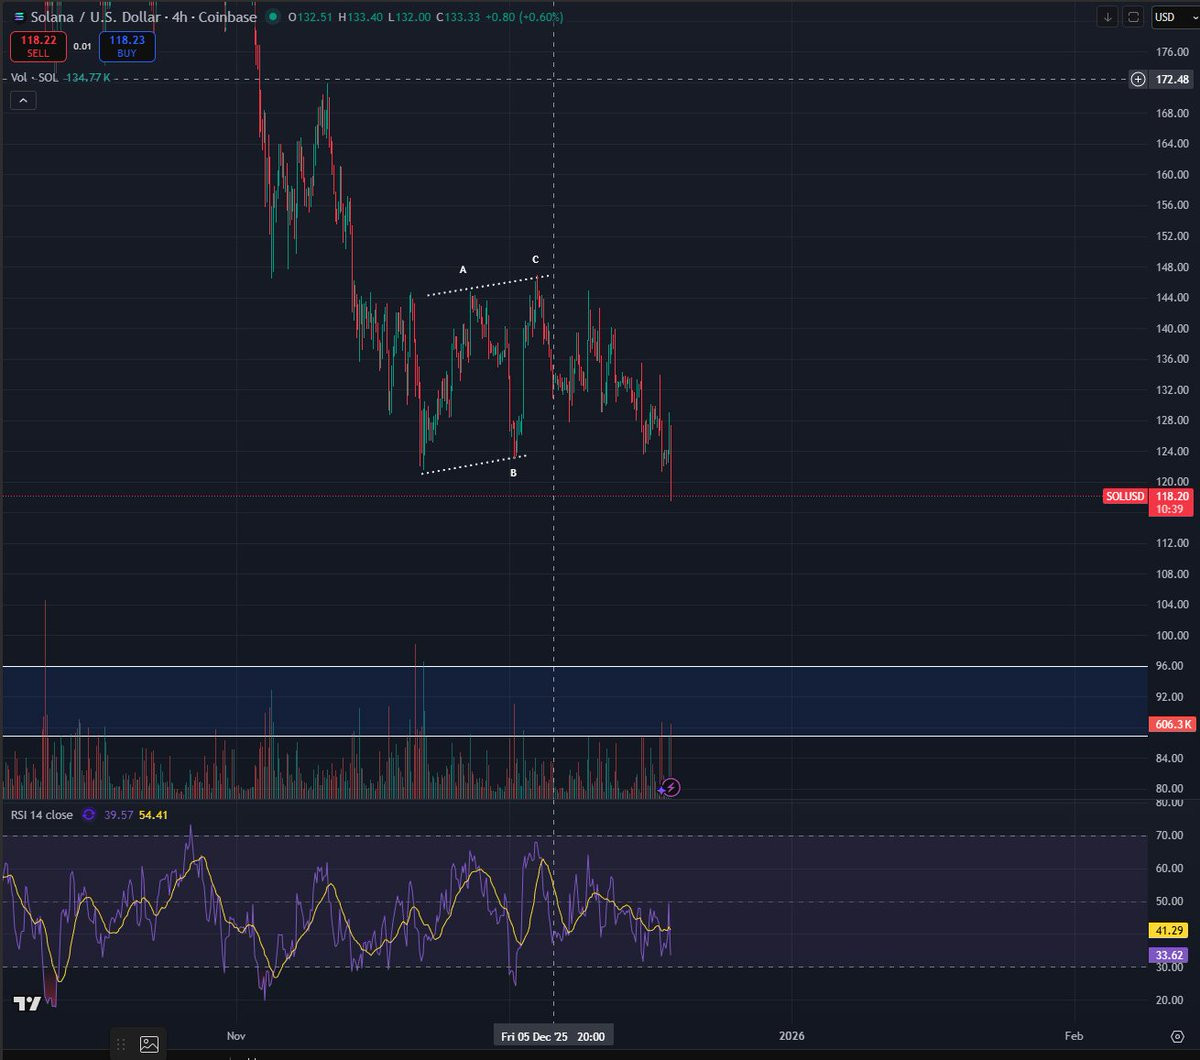Click the 96.00 price axis label
This screenshot has width=1200, height=1060.
1169,666
